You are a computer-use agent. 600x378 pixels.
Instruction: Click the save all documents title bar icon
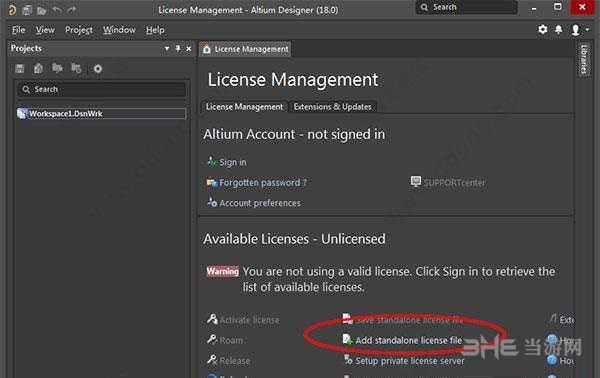coord(27,10)
